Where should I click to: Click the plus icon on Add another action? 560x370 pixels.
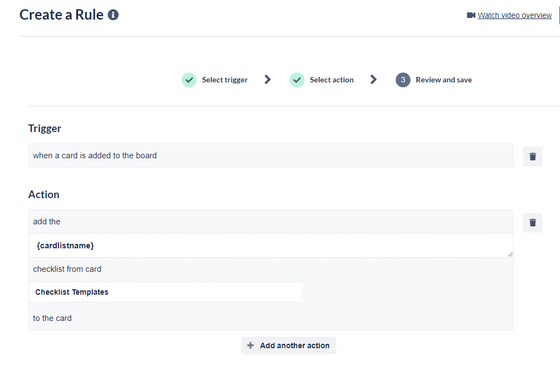251,345
